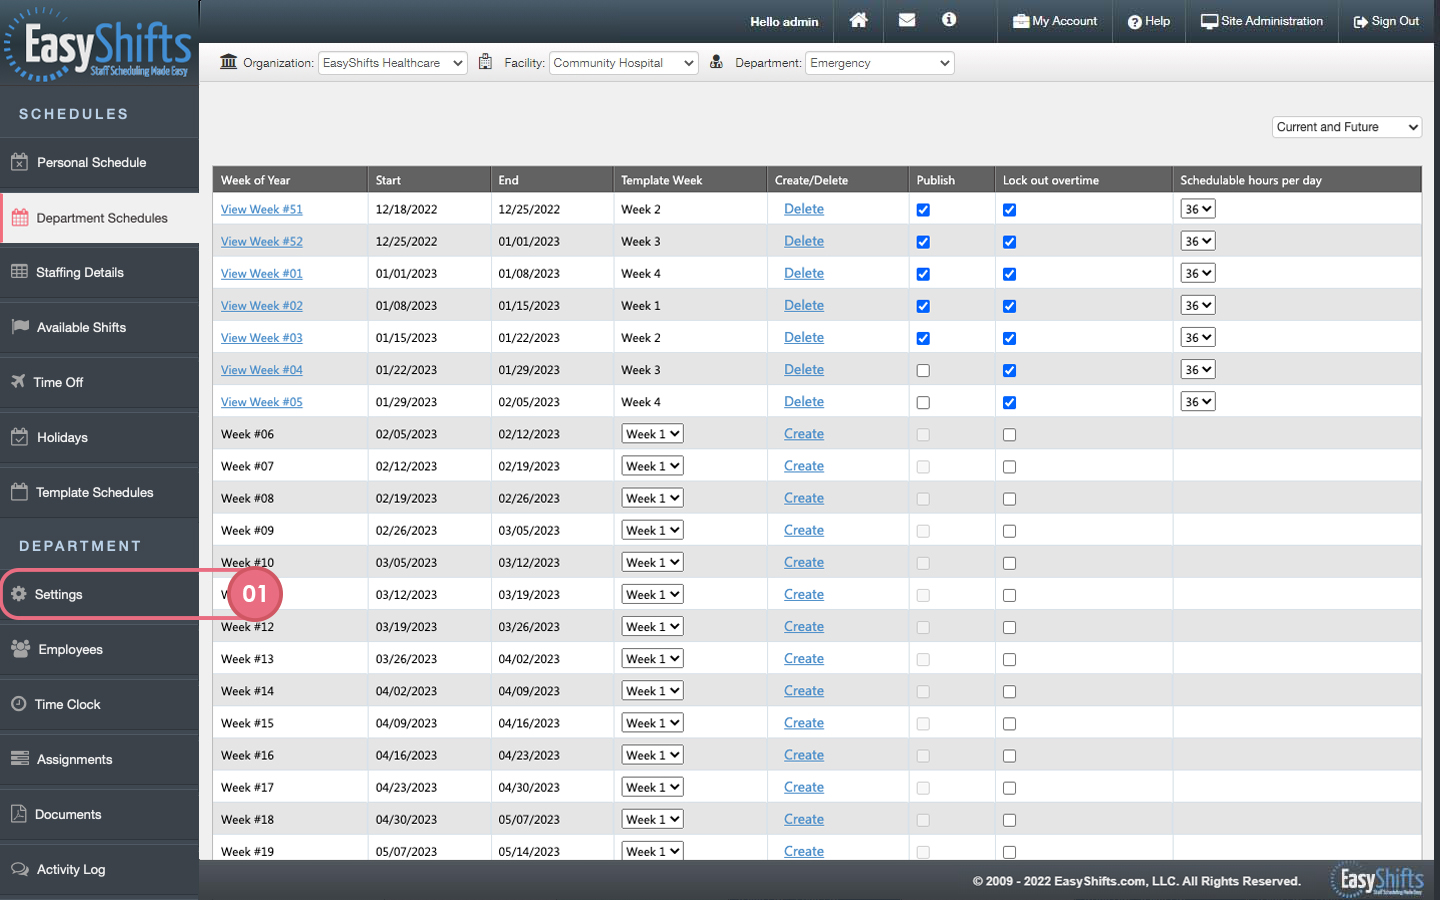
Task: Click the Time Off airplane icon
Action: (x=18, y=381)
